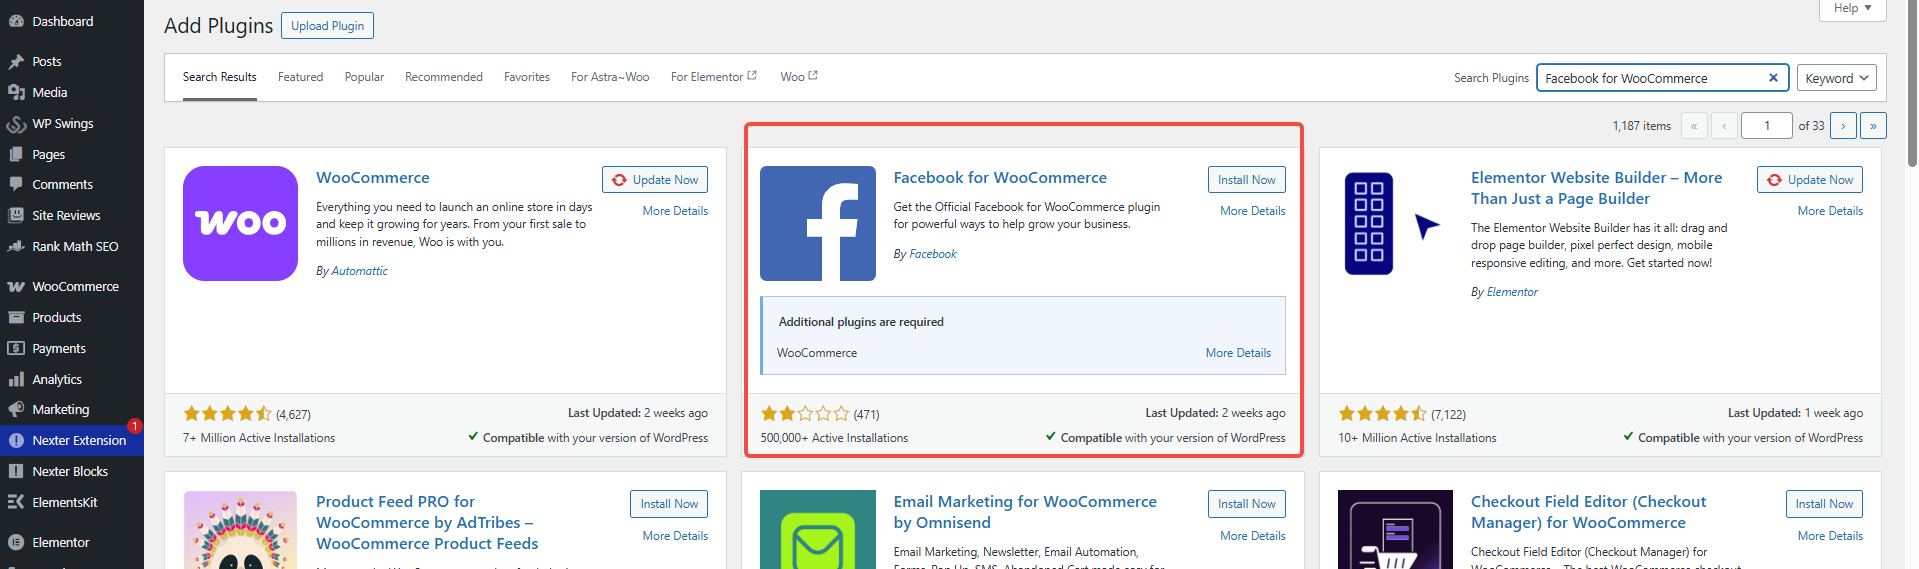Open Checkout Field Editor title link
Viewport: 1919px width, 569px height.
click(1588, 512)
